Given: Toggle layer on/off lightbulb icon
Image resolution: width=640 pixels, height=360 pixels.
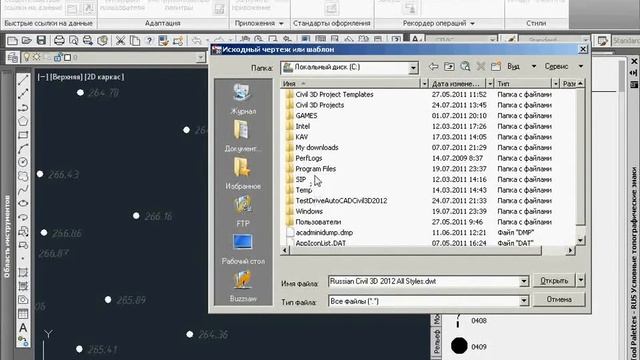Looking at the screenshot, I should pyautogui.click(x=27, y=58).
